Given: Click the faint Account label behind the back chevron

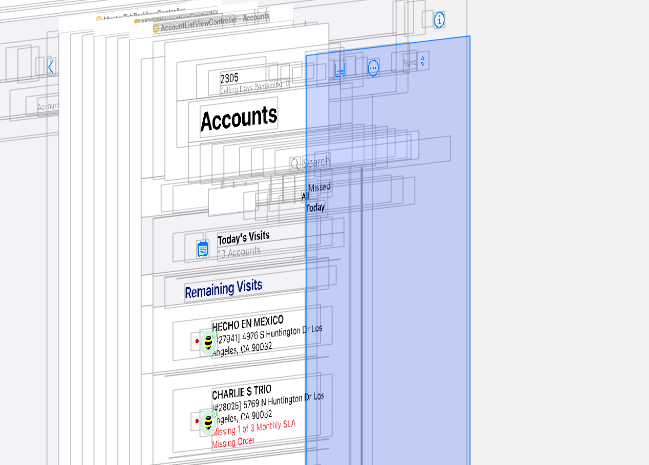Looking at the screenshot, I should [x=48, y=106].
